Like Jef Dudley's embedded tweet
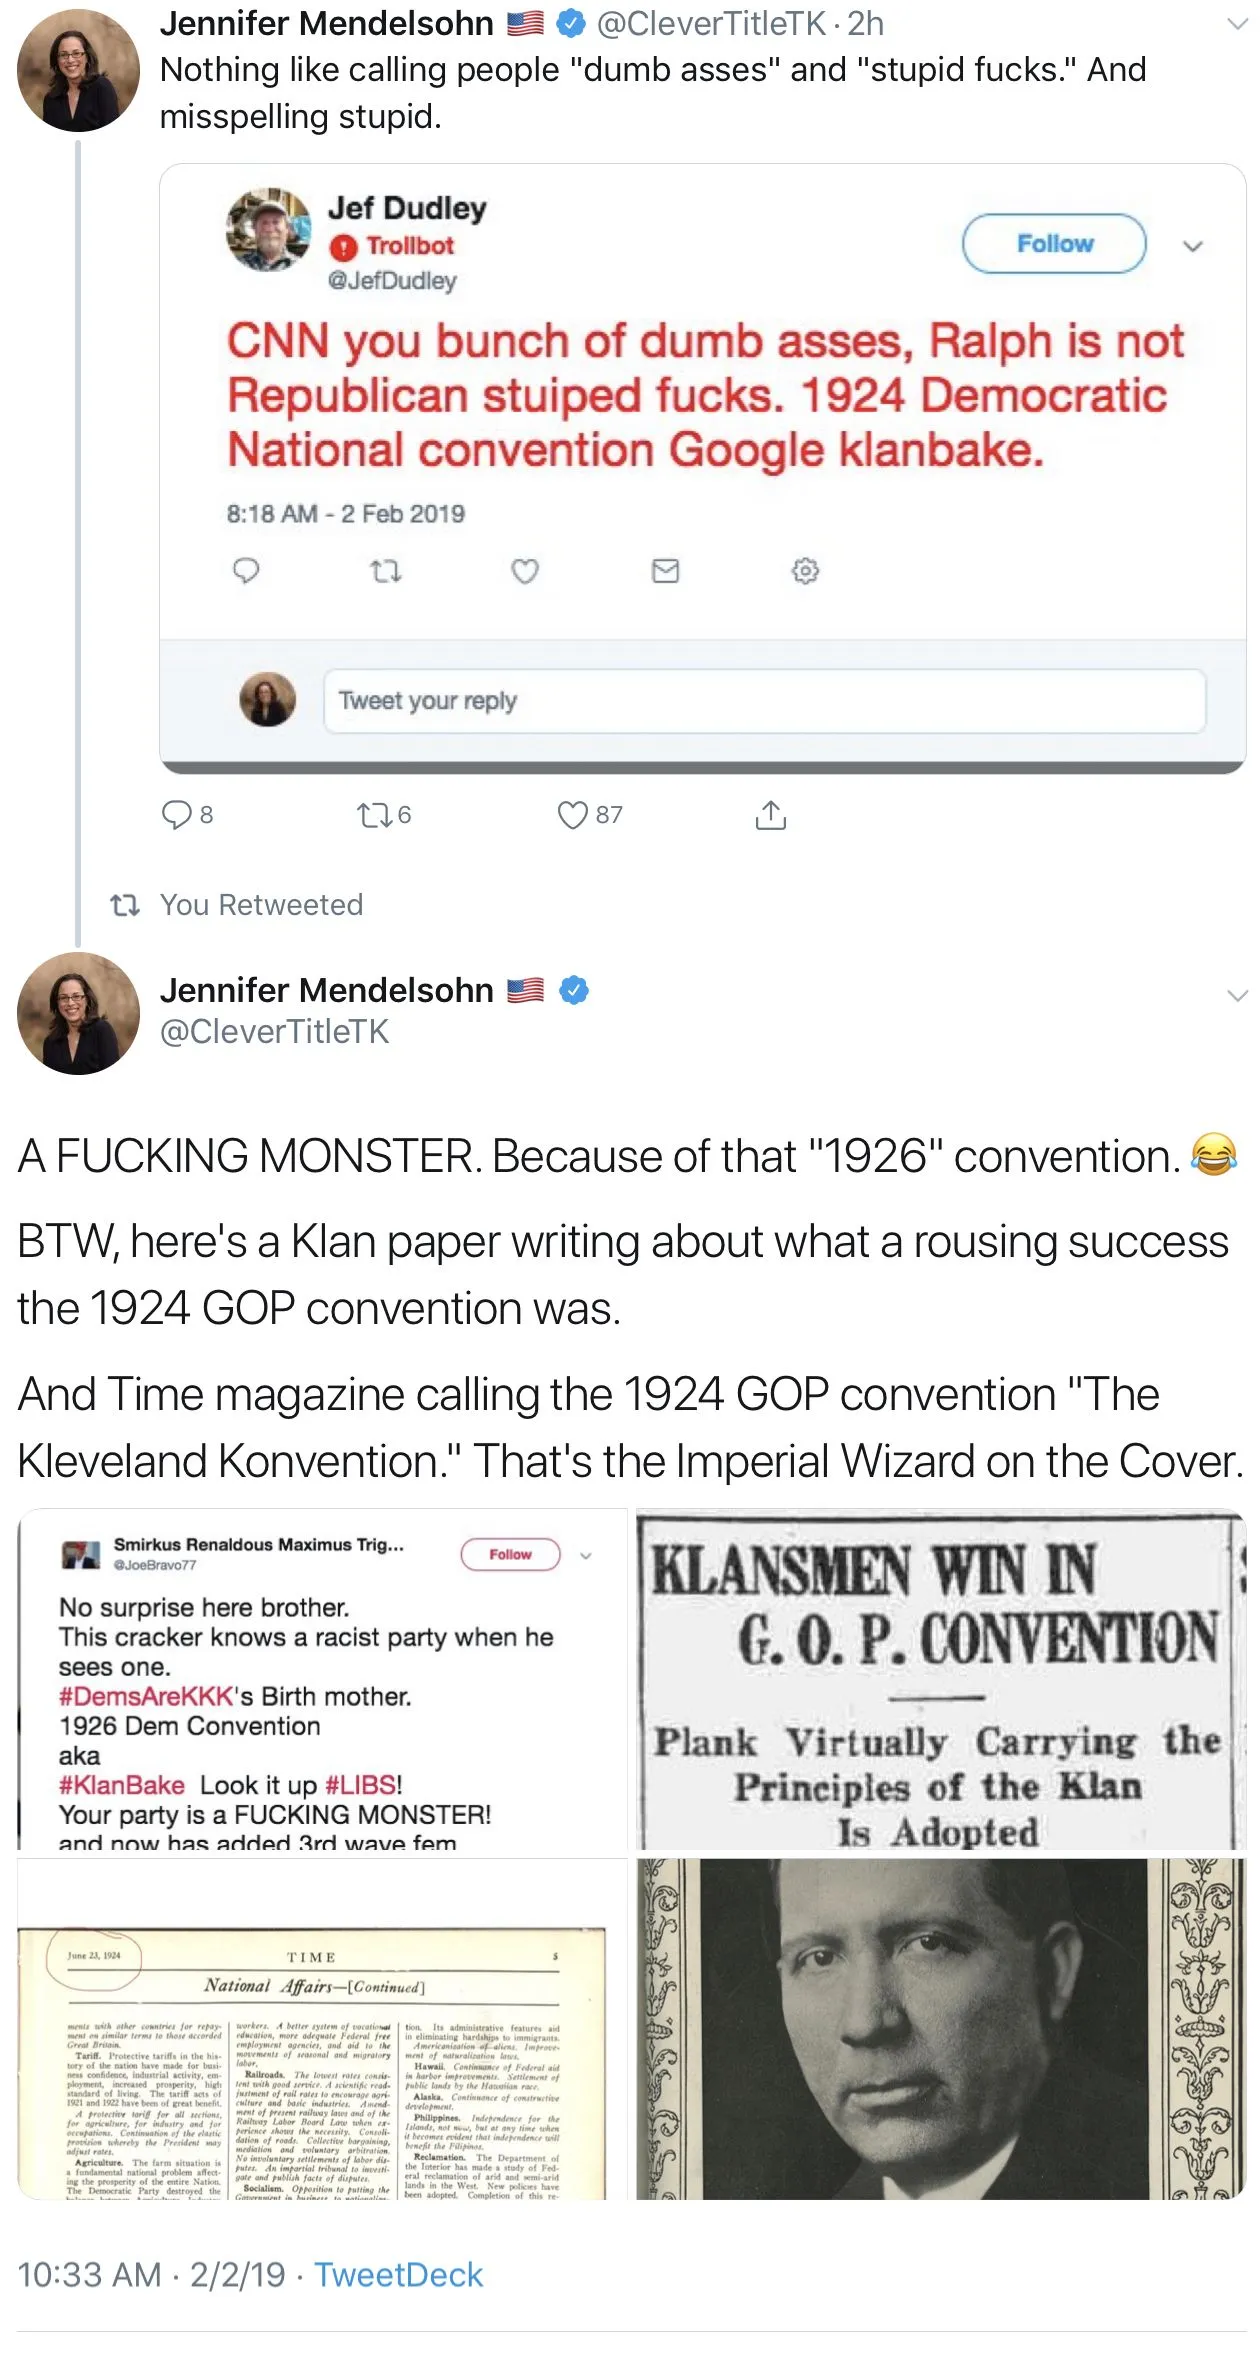Image resolution: width=1260 pixels, height=2355 pixels. coord(525,571)
